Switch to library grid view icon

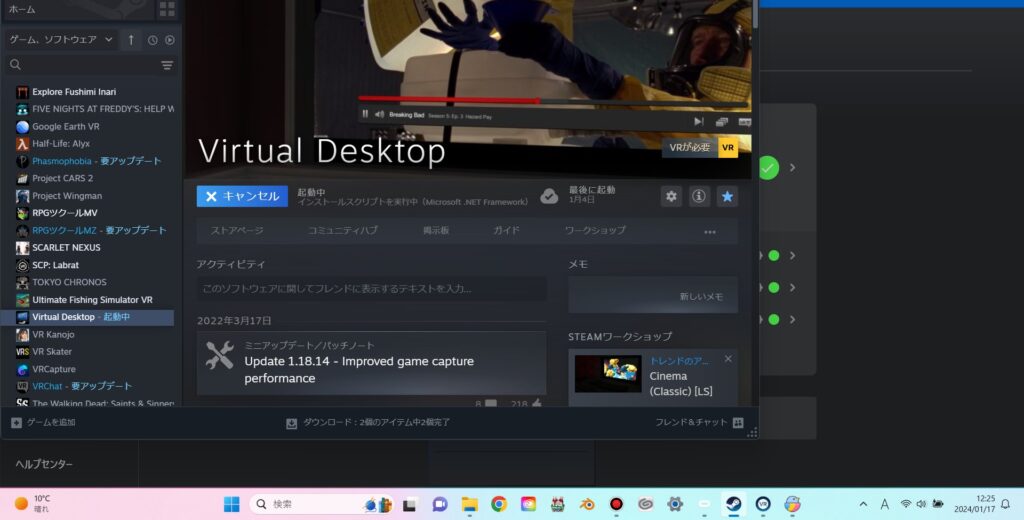[167, 9]
